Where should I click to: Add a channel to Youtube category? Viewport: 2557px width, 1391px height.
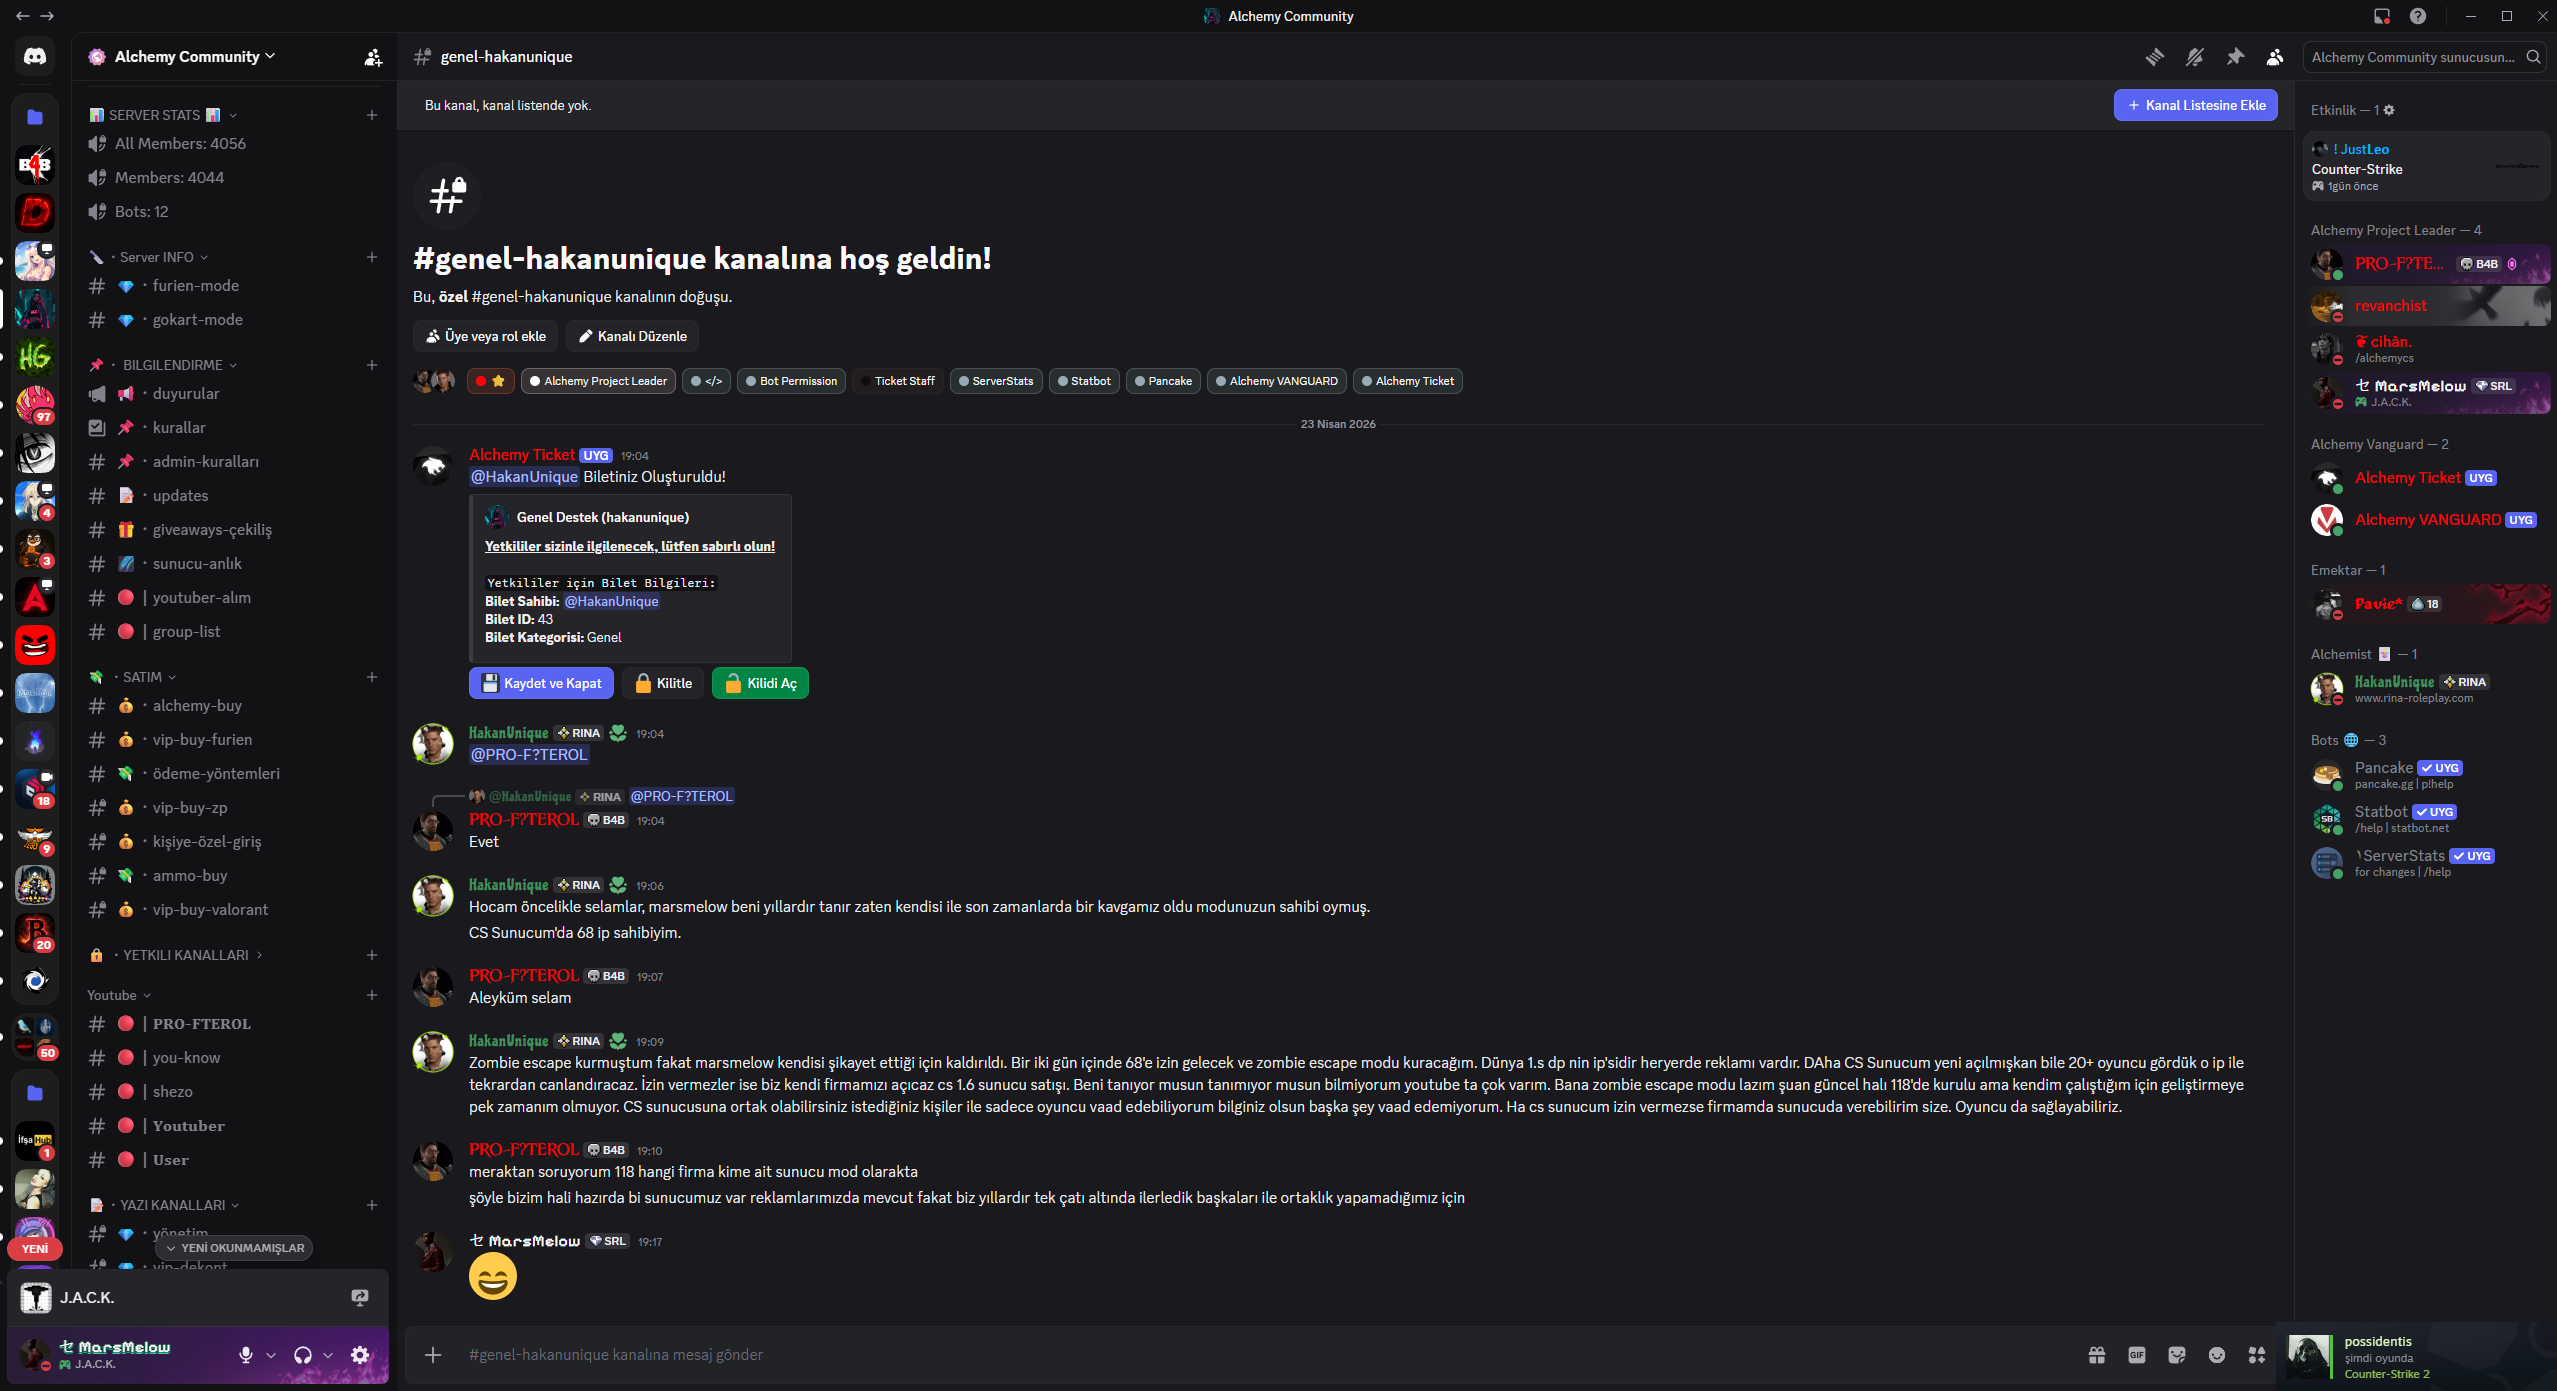(372, 995)
